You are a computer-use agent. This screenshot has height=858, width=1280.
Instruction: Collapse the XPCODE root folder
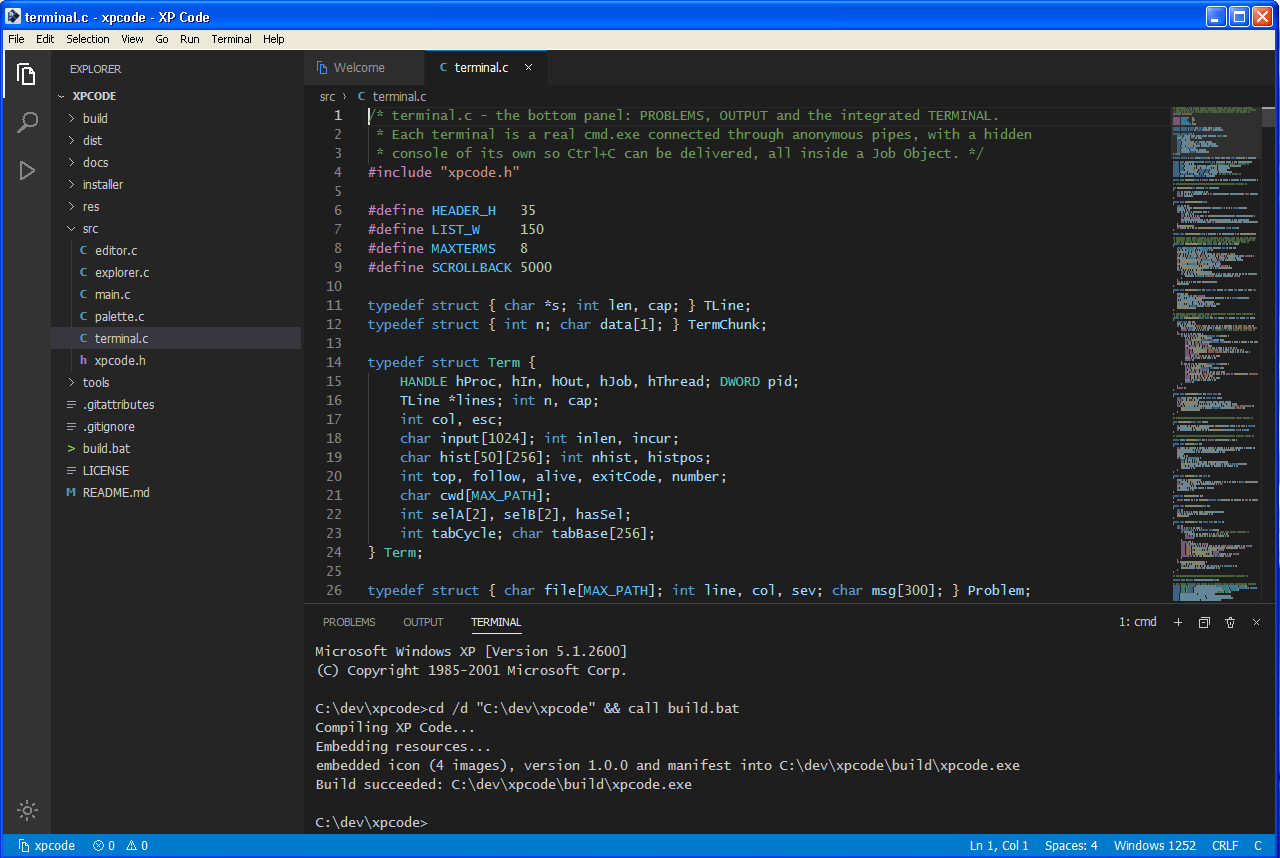pyautogui.click(x=62, y=96)
